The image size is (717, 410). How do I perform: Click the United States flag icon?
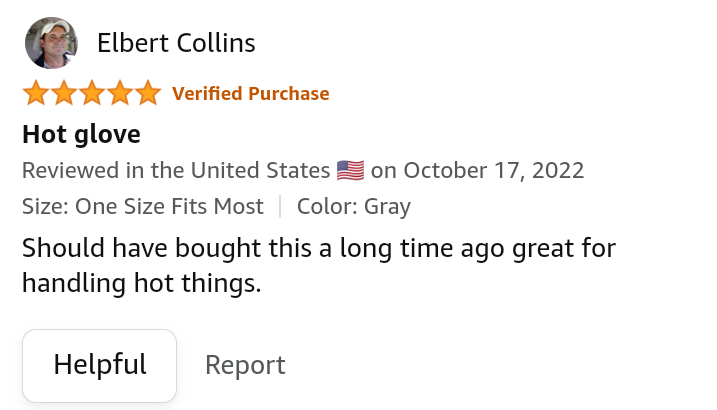pos(350,170)
